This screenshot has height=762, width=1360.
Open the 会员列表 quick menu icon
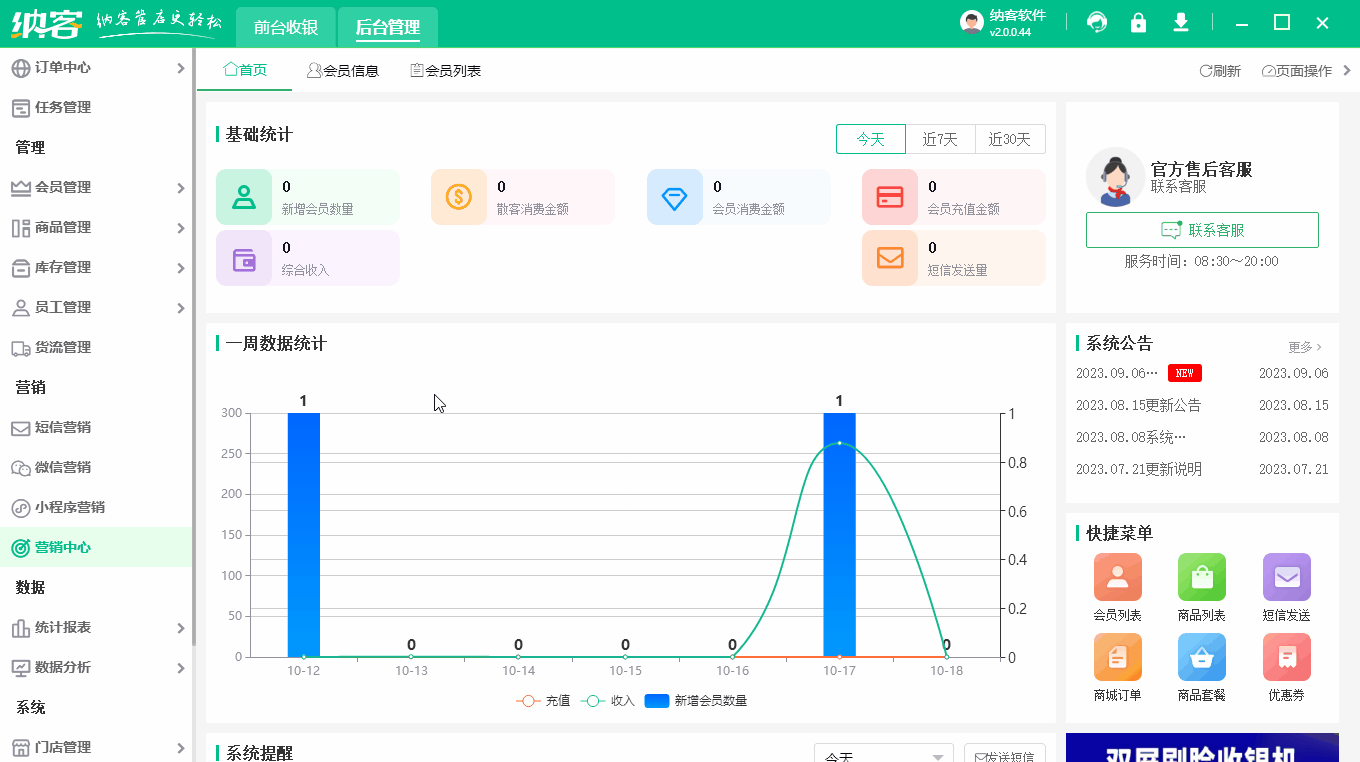pos(1117,577)
